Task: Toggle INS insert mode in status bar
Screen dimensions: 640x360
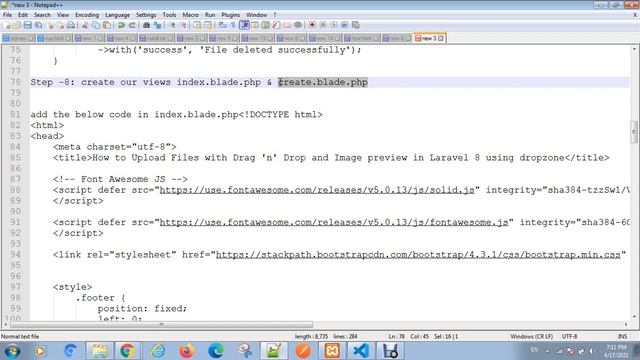Action: click(x=622, y=337)
